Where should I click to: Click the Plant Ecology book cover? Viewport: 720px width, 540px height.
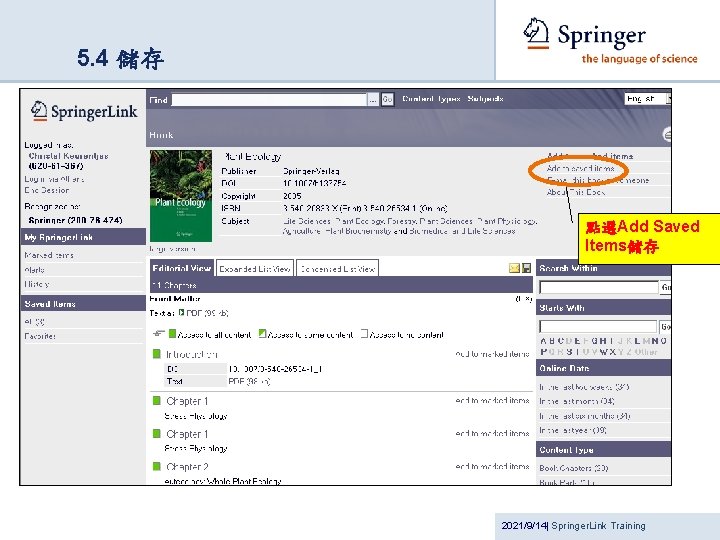click(x=181, y=196)
